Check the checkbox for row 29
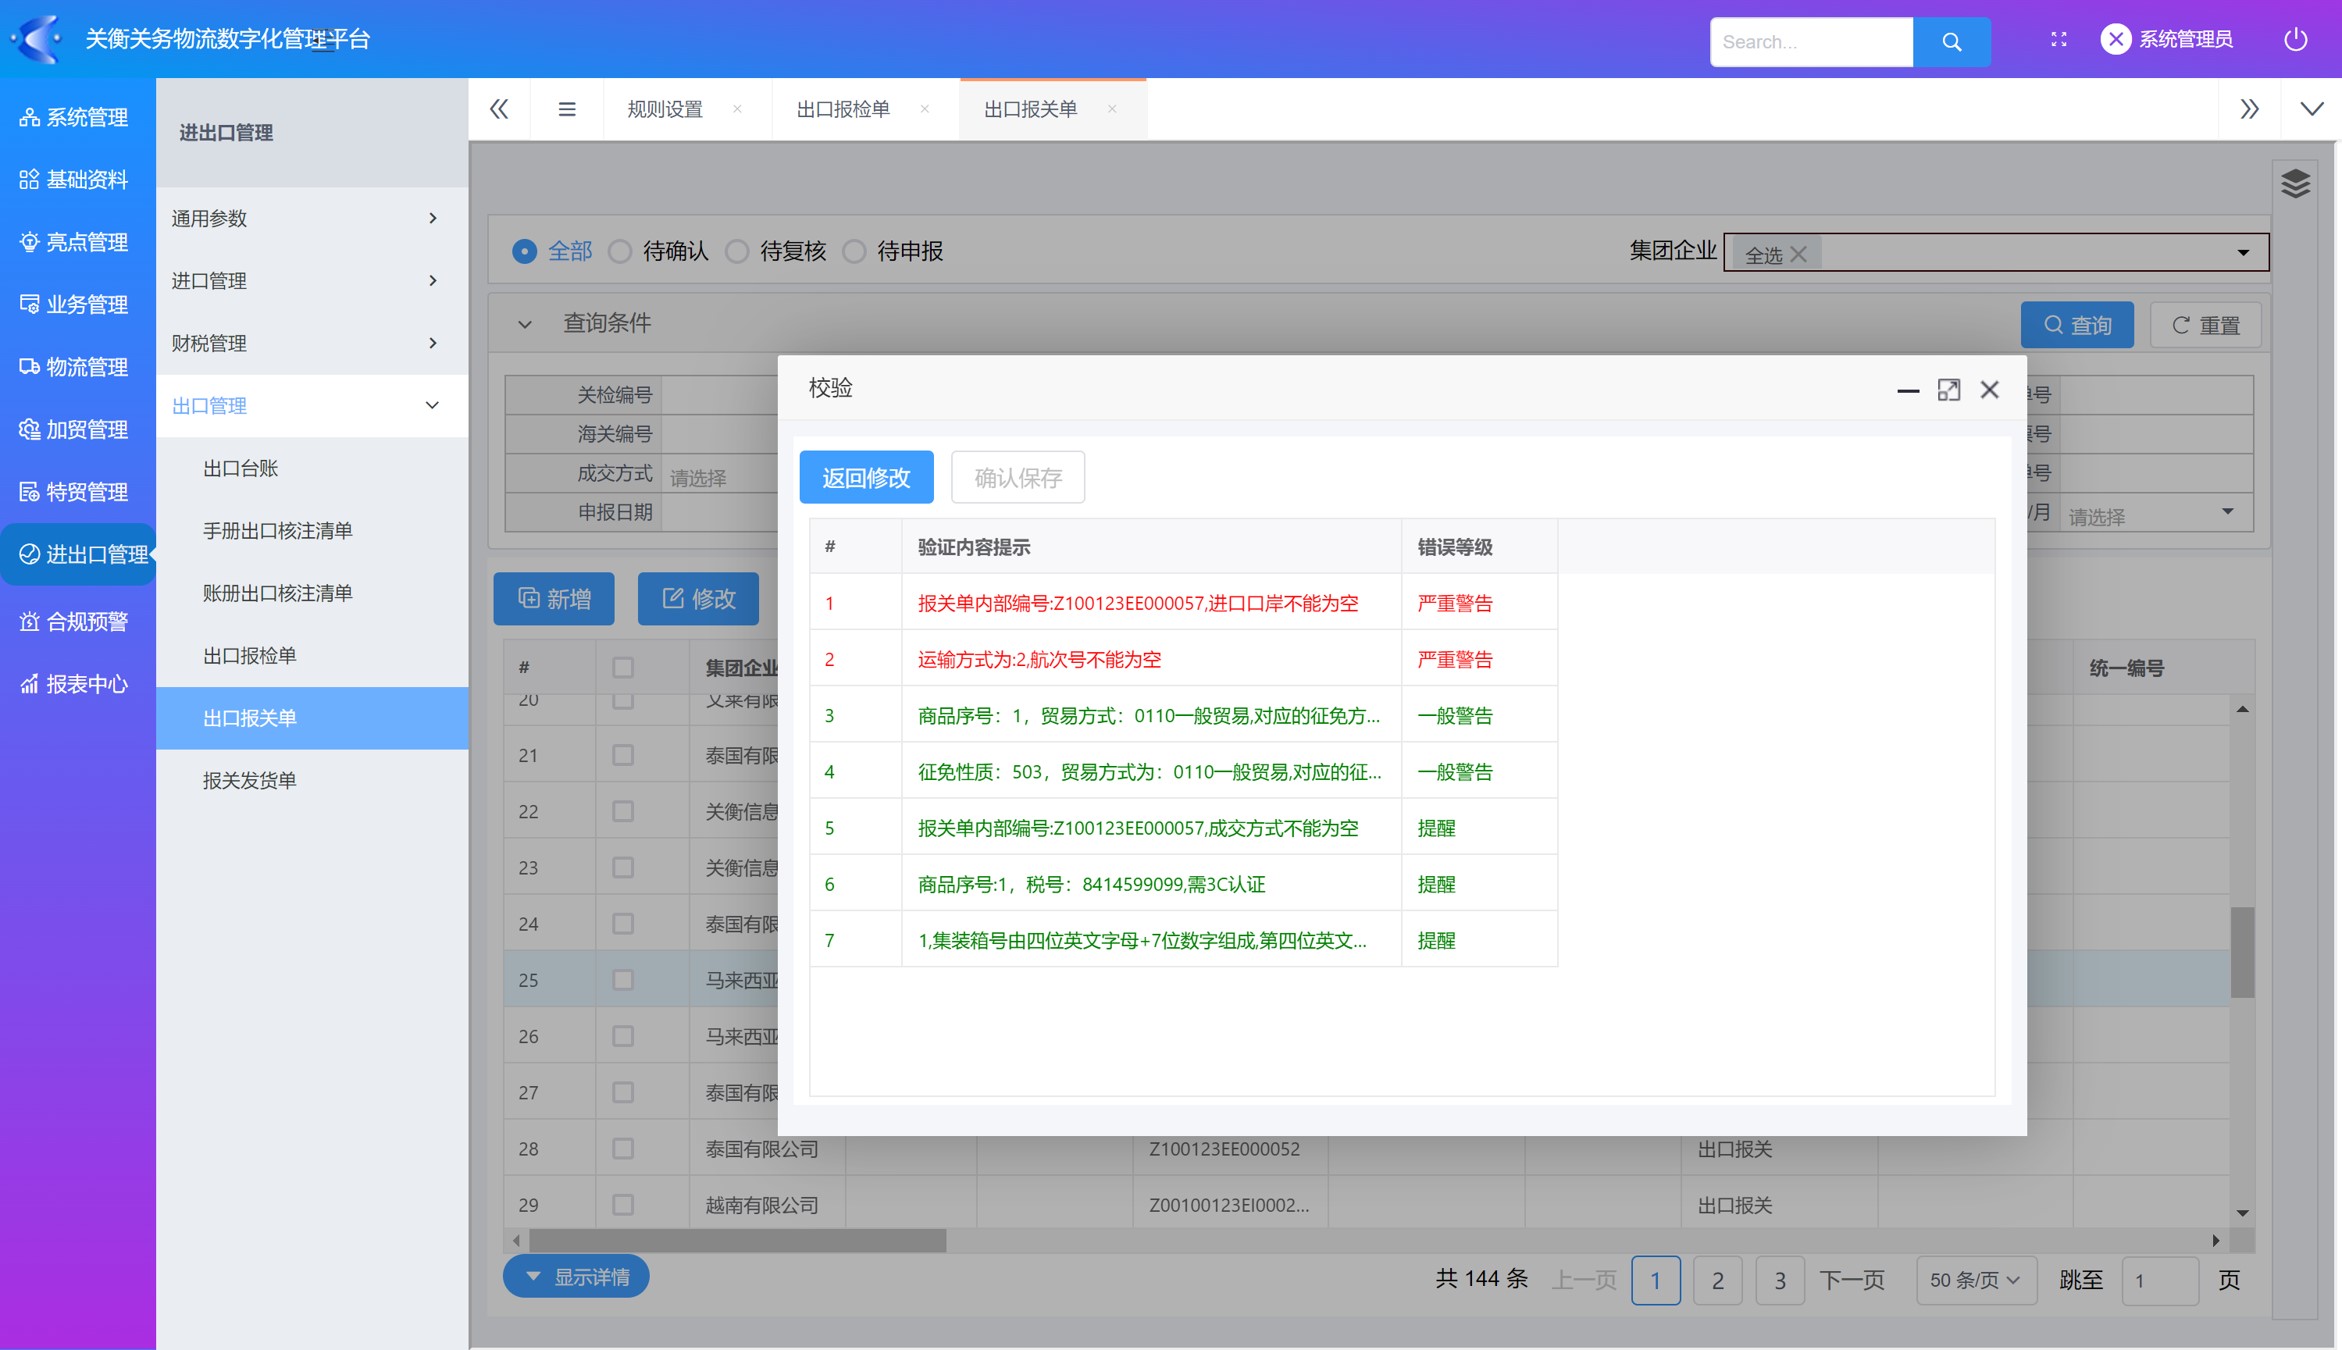Image resolution: width=2342 pixels, height=1350 pixels. click(x=623, y=1205)
